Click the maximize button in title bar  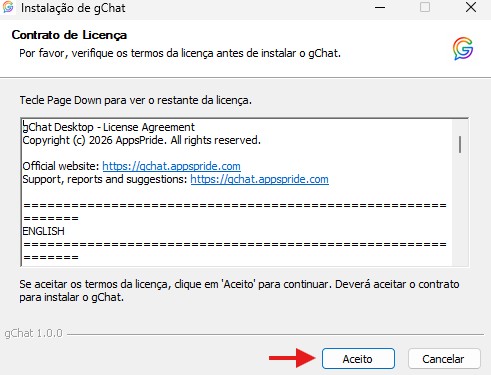pos(425,7)
